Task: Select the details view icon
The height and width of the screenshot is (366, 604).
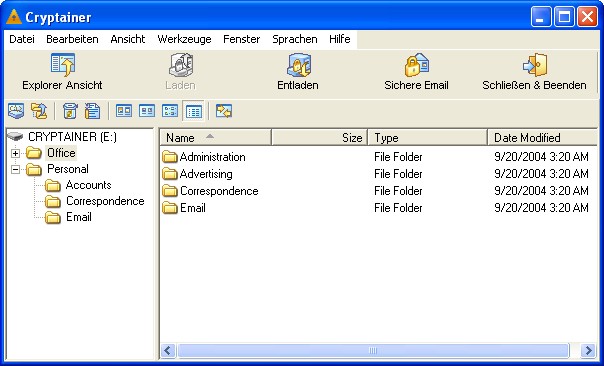Action: 193,112
